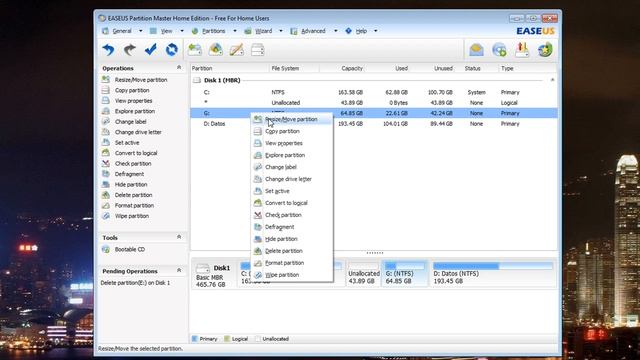
Task: Click Set active icon in Operations sidebar
Action: (x=106, y=142)
